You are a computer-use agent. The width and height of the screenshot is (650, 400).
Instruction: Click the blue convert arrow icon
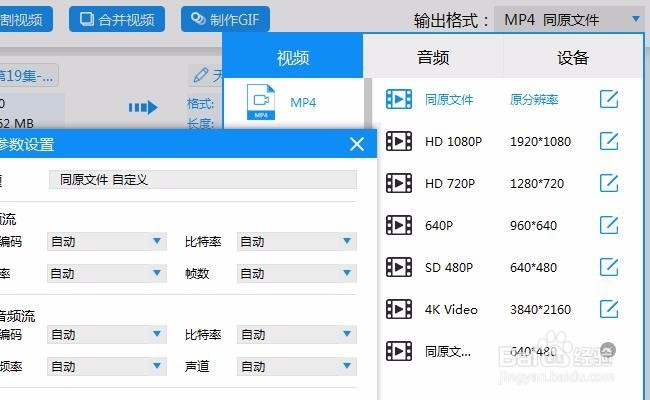[143, 107]
